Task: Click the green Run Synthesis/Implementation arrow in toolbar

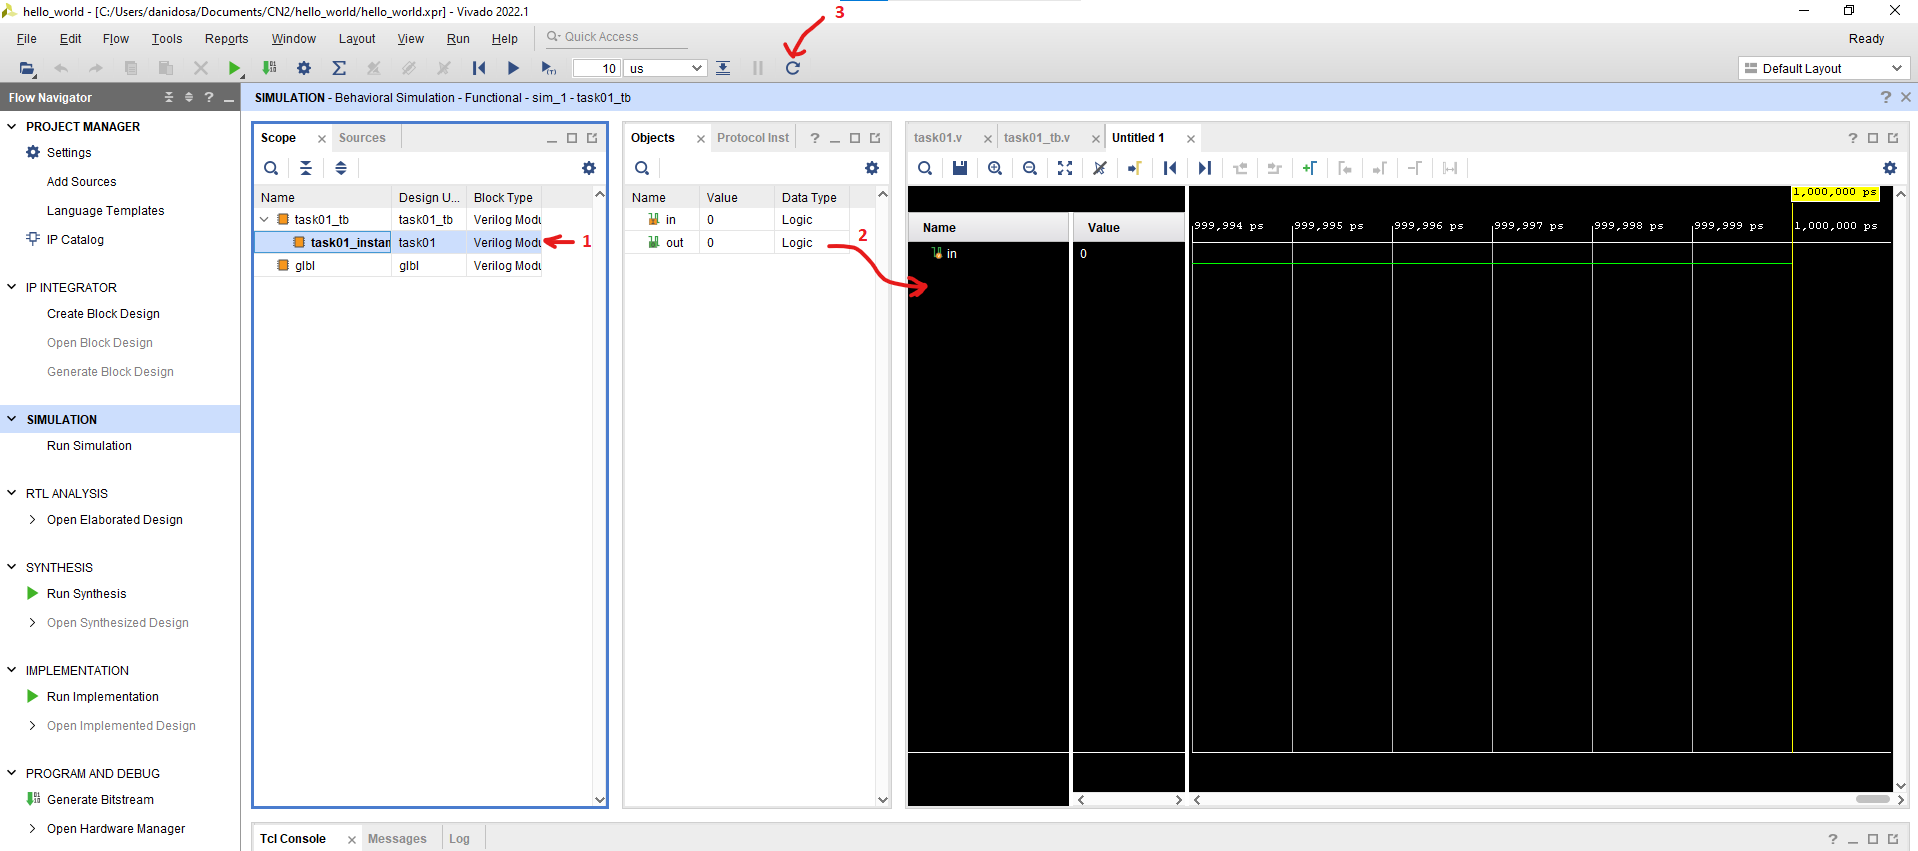Action: [x=234, y=68]
